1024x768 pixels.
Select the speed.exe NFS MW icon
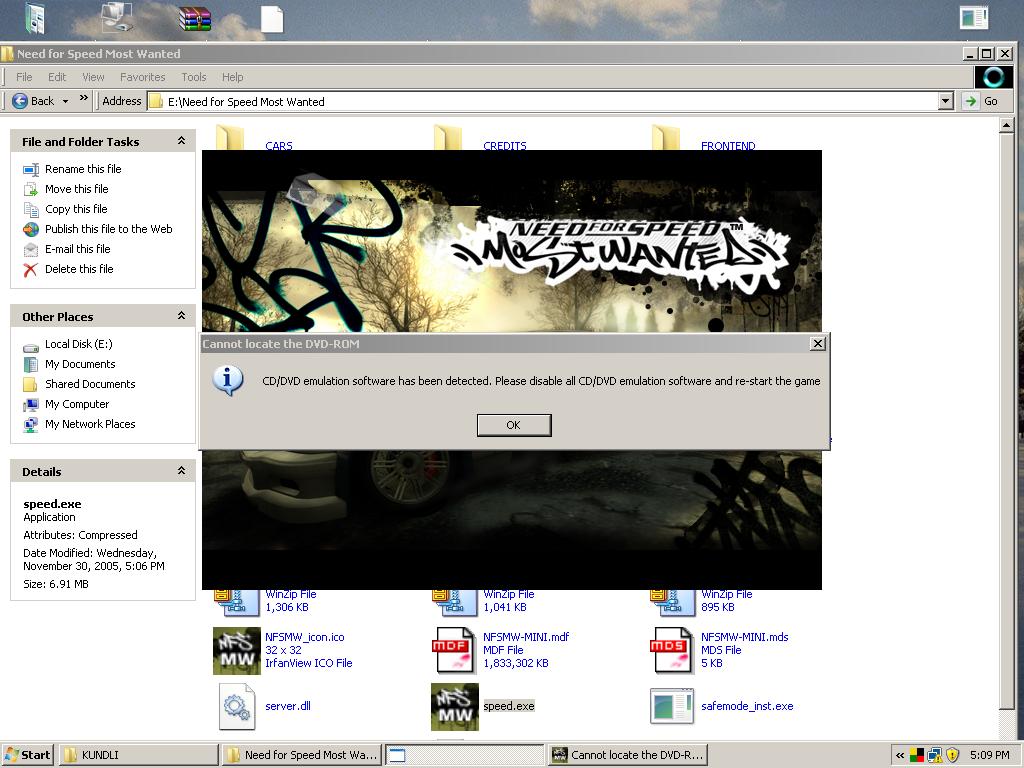point(455,707)
